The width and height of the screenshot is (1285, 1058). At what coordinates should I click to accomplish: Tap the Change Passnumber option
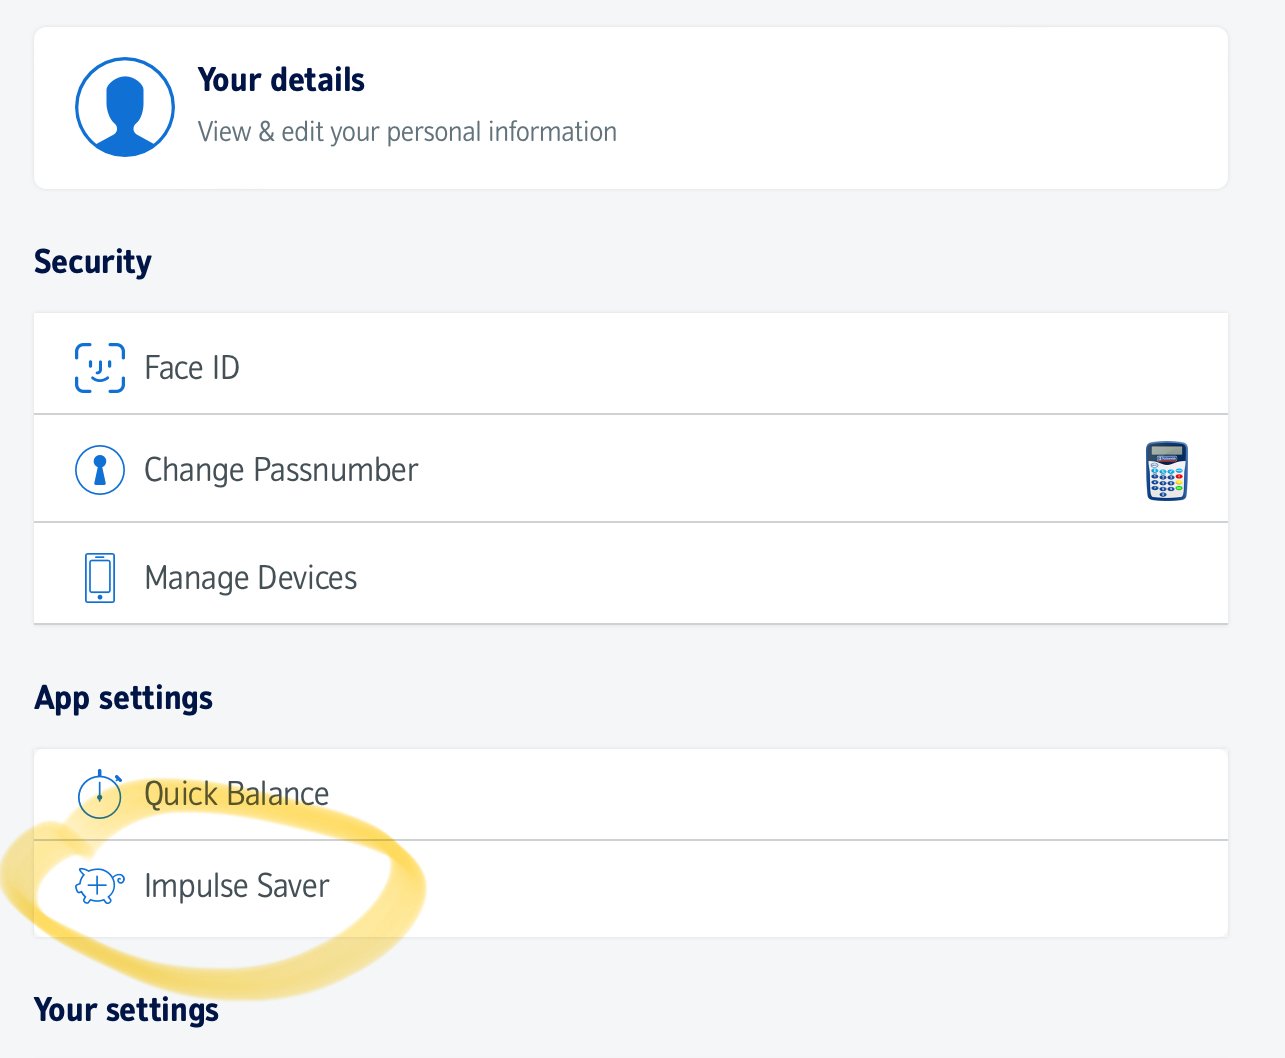[281, 470]
